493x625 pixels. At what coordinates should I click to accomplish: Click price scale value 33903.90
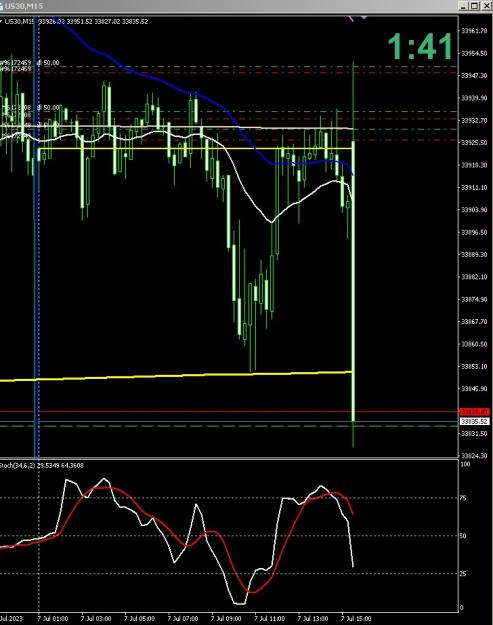(x=474, y=210)
